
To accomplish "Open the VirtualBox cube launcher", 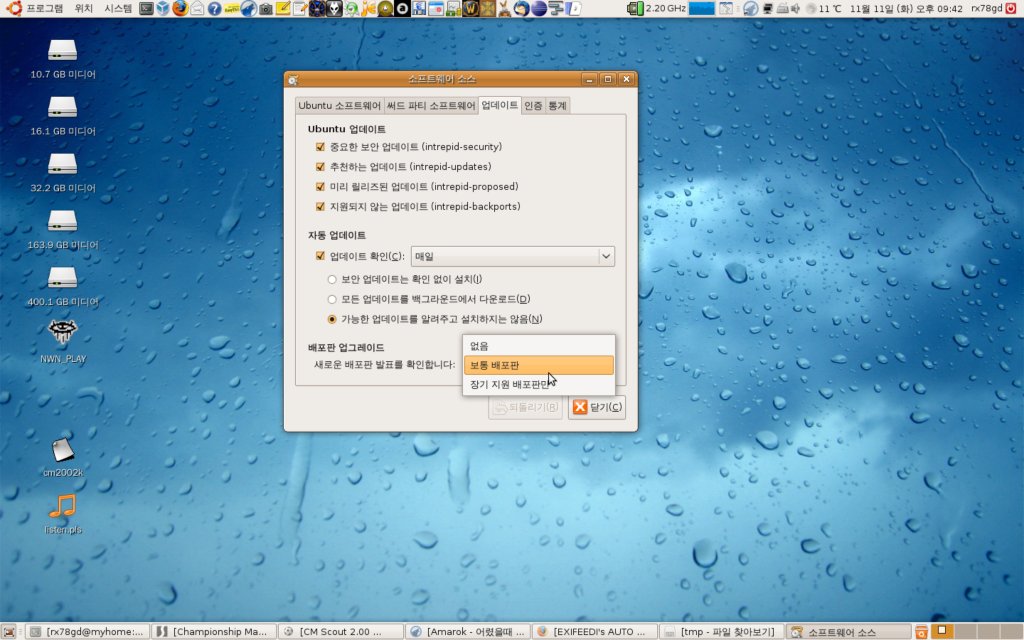I will 163,8.
